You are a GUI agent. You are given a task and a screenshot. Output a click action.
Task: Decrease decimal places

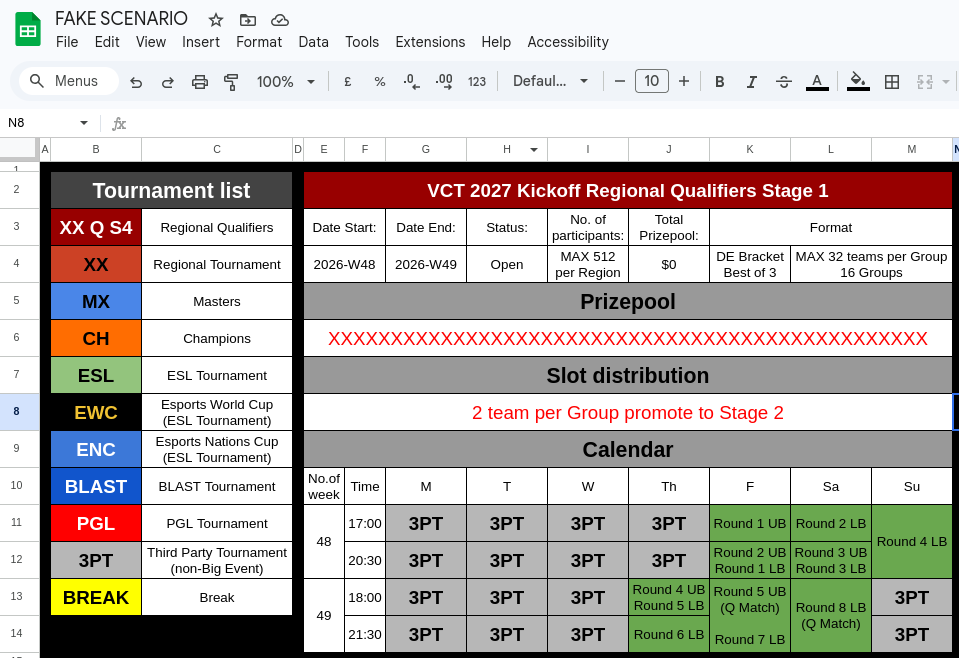pos(412,81)
